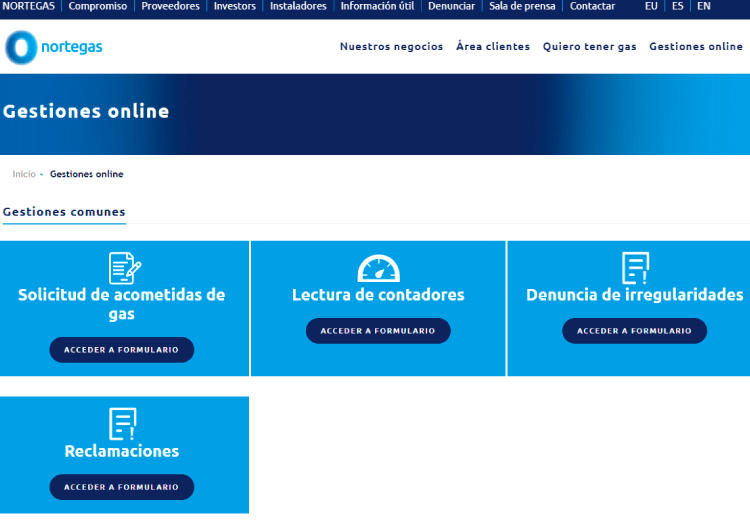This screenshot has width=750, height=522.
Task: Open the Instaladores section
Action: 298,6
